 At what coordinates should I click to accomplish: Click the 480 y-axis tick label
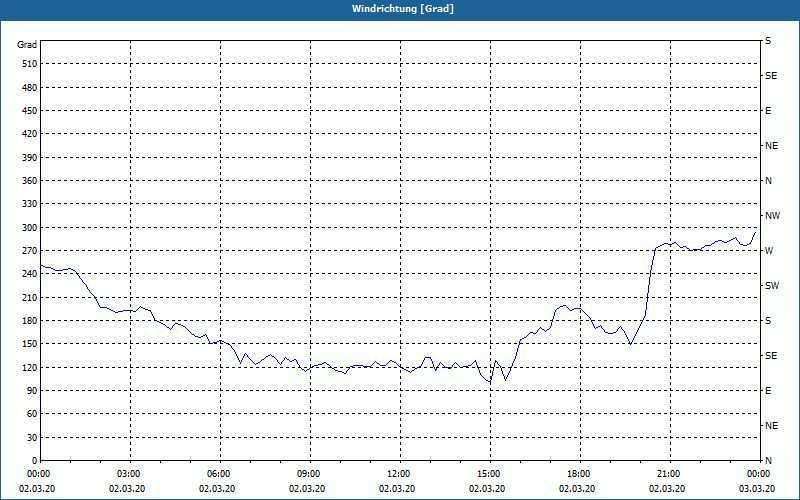pyautogui.click(x=30, y=87)
